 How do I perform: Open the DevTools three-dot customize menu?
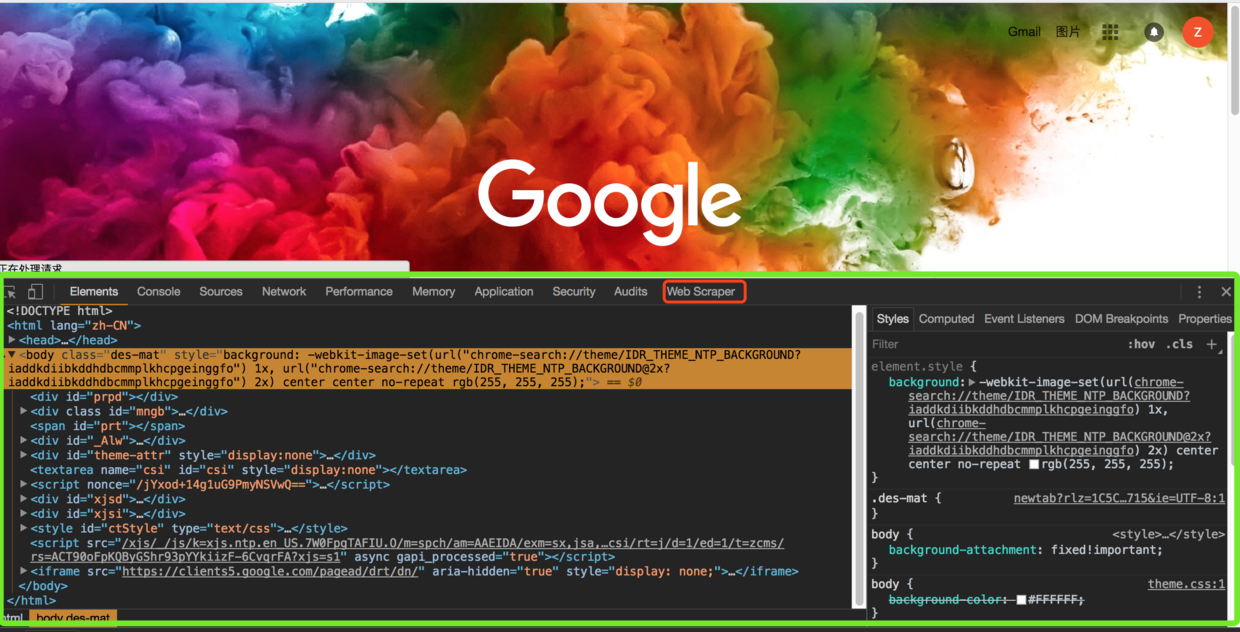coord(1199,292)
